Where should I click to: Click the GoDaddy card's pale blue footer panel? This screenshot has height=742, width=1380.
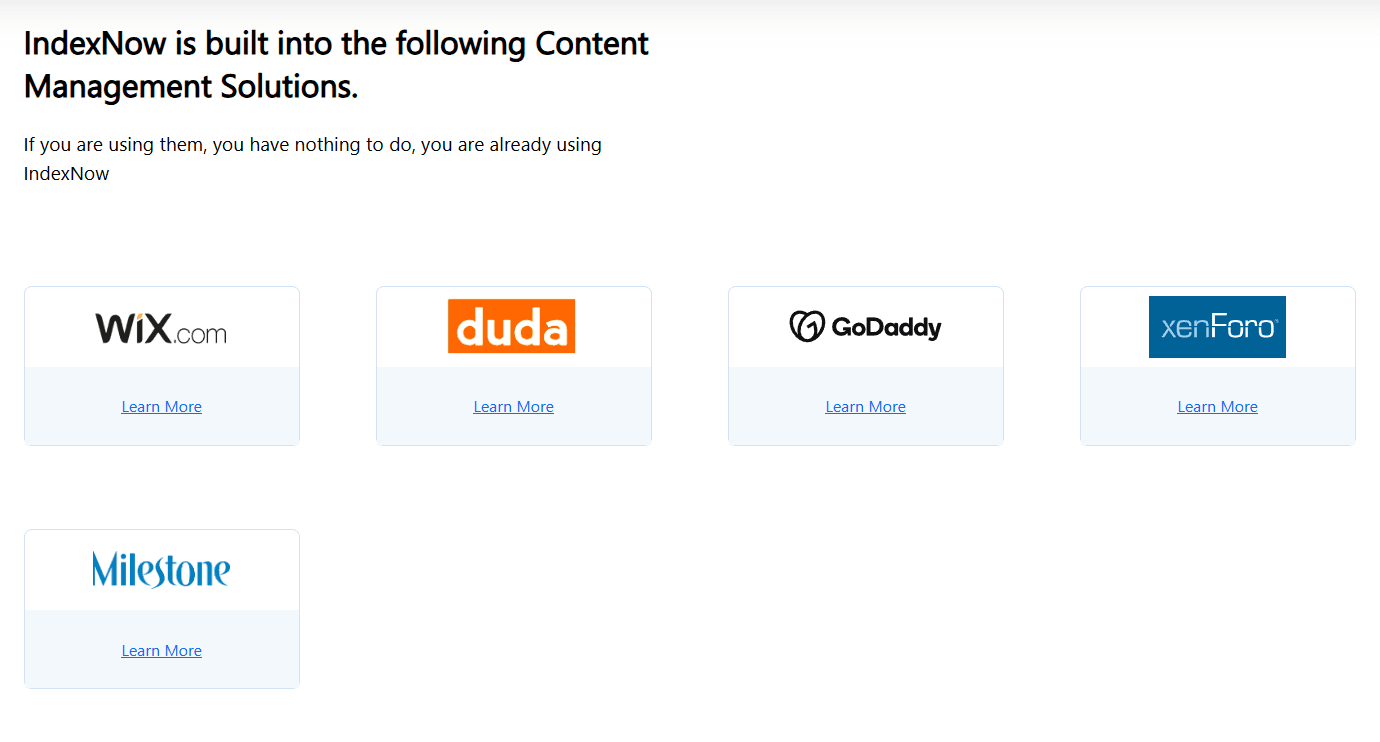(x=866, y=406)
